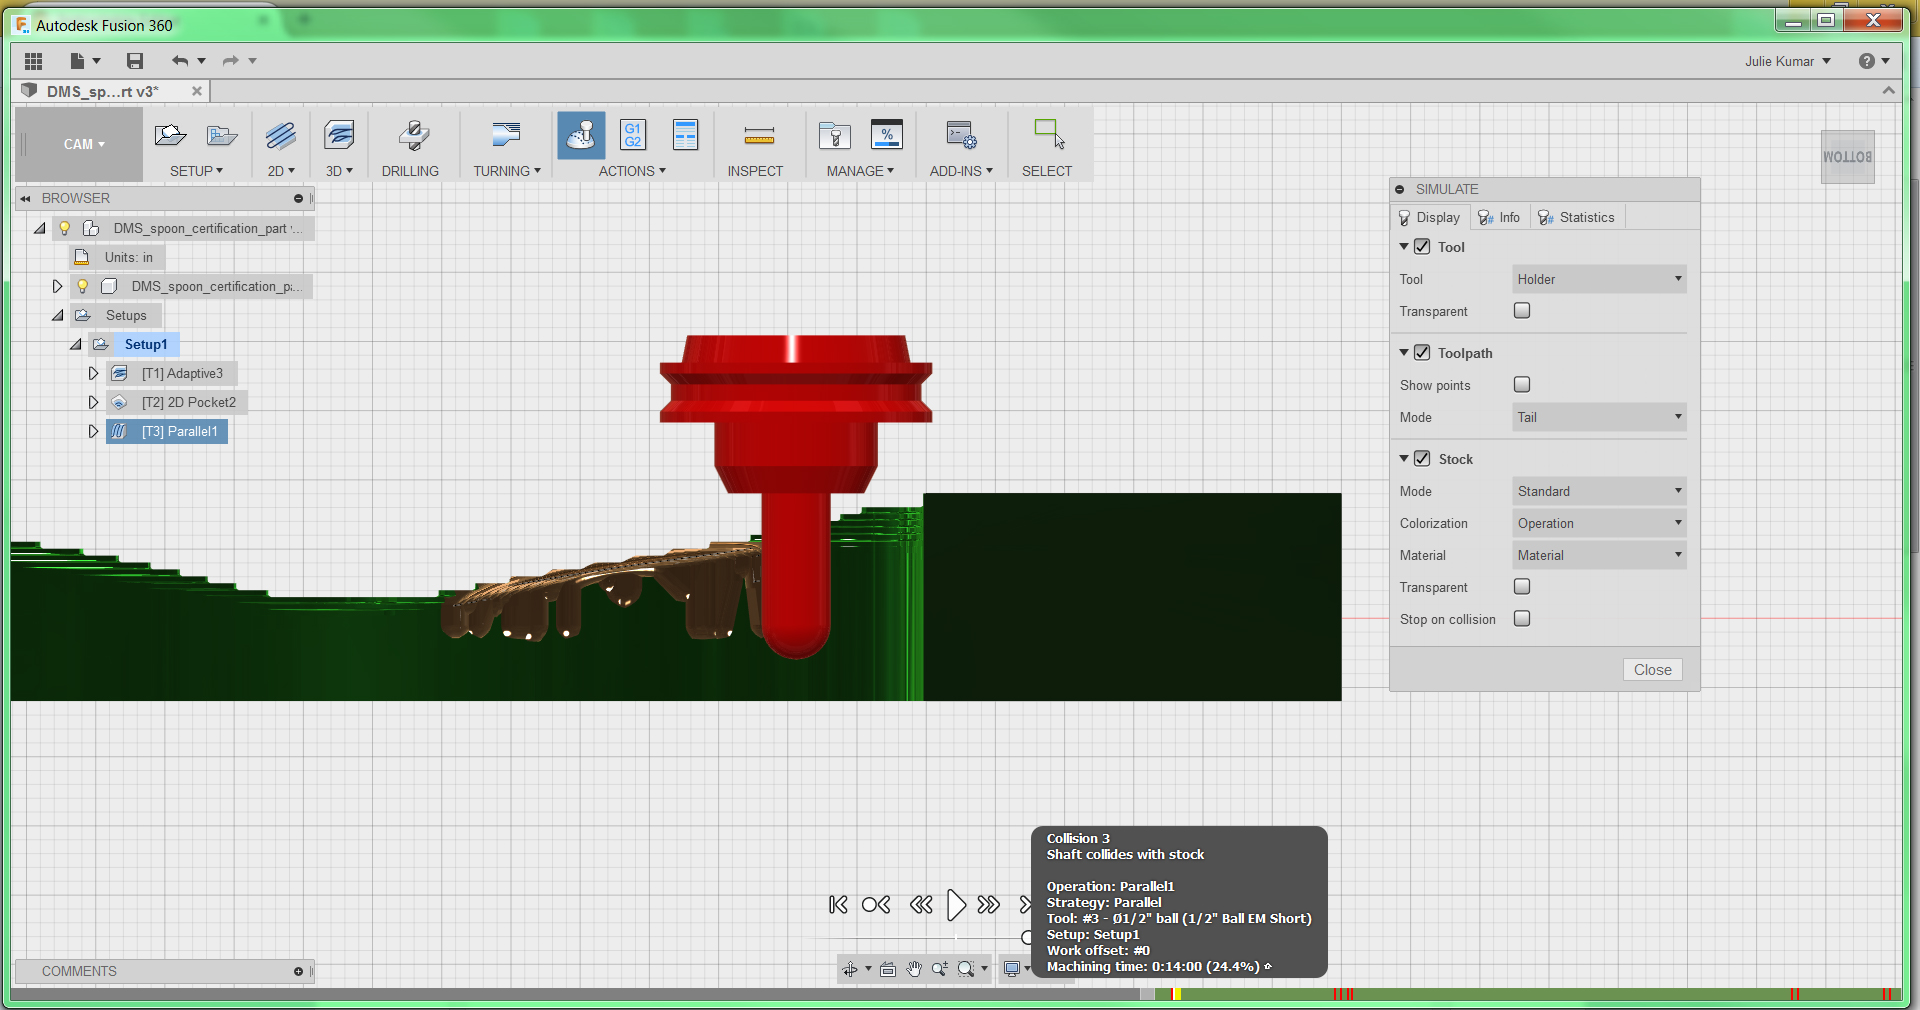
Task: Open the stock Material dropdown
Action: tap(1599, 555)
